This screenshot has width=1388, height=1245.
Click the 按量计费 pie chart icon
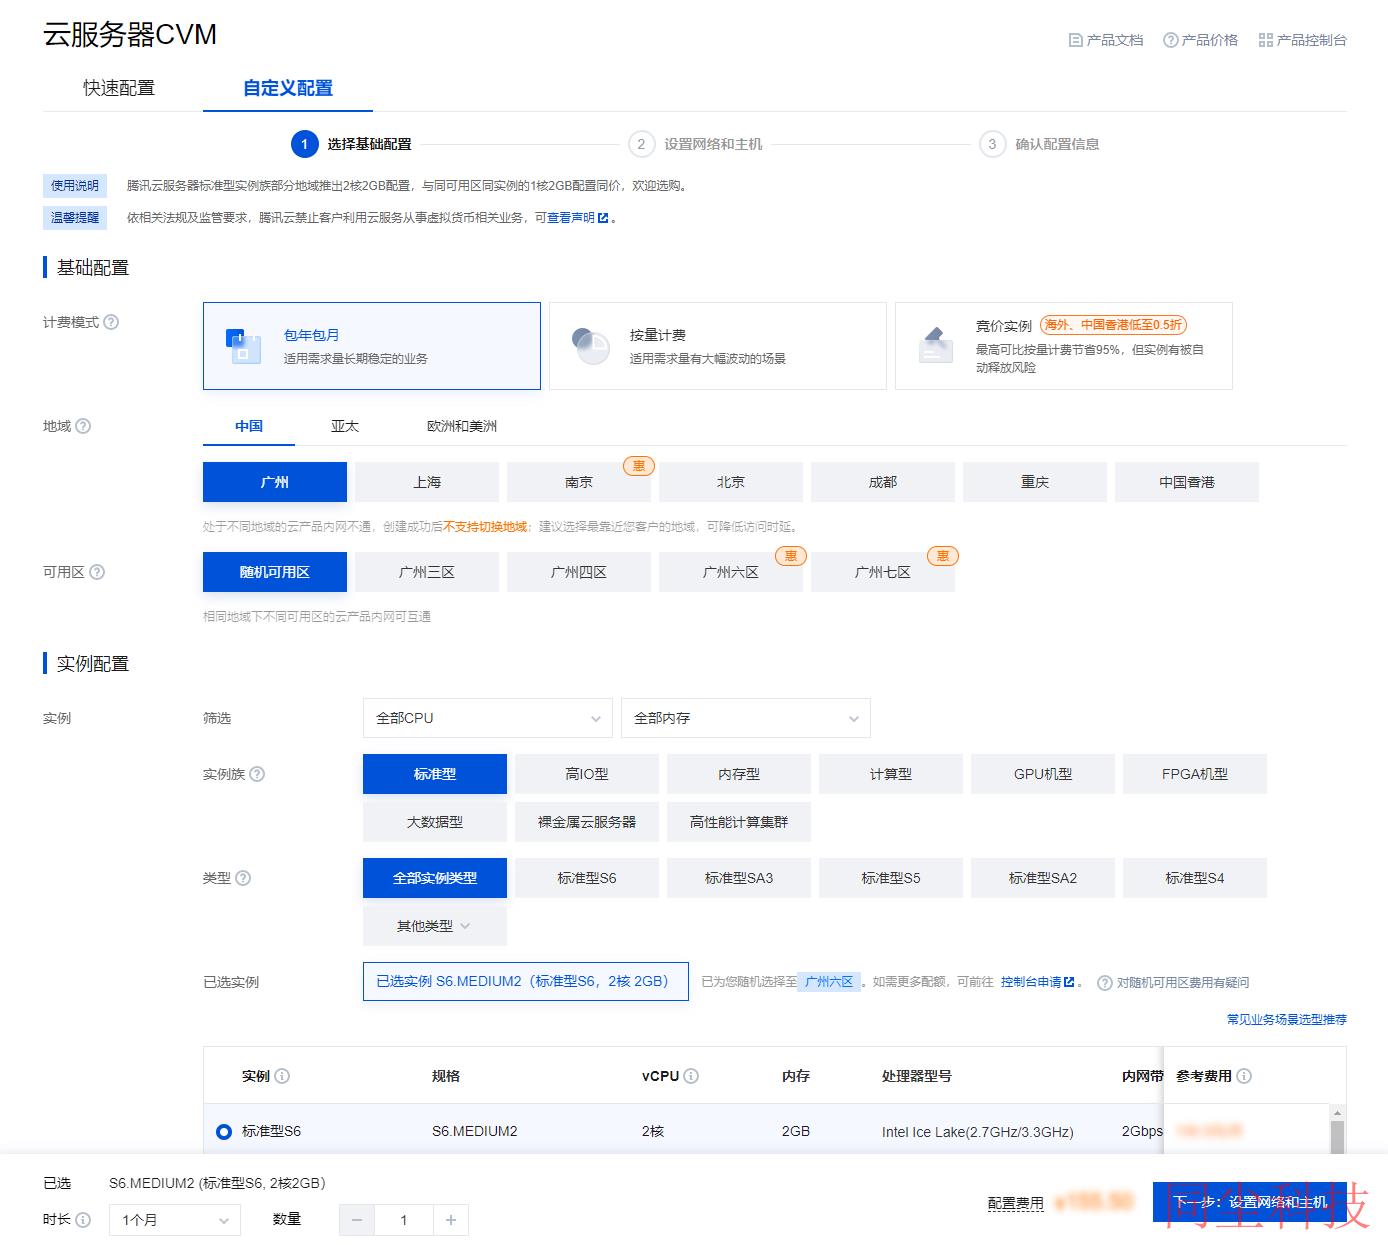pos(591,346)
